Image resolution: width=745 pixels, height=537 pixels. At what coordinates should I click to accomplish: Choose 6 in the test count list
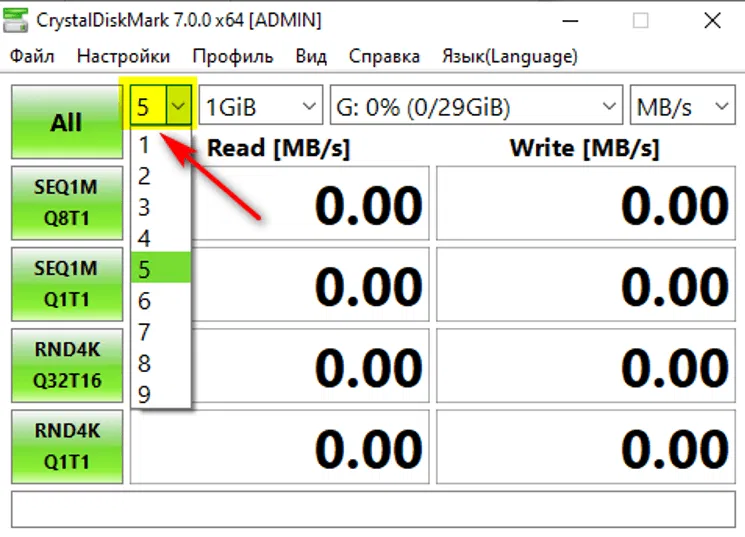161,300
